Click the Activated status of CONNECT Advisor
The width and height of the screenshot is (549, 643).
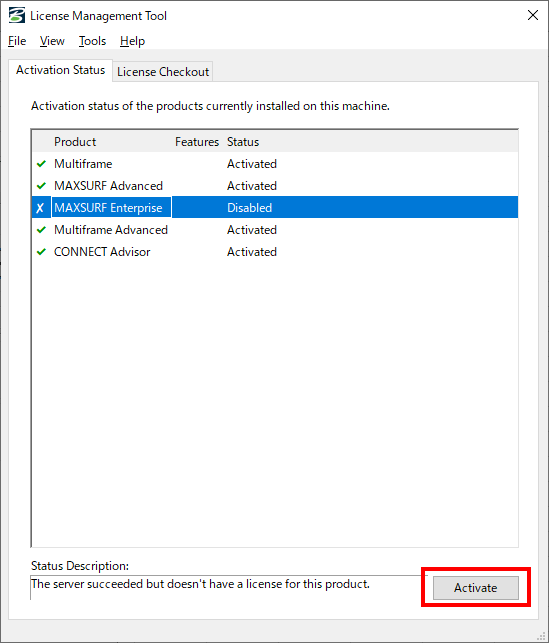252,252
